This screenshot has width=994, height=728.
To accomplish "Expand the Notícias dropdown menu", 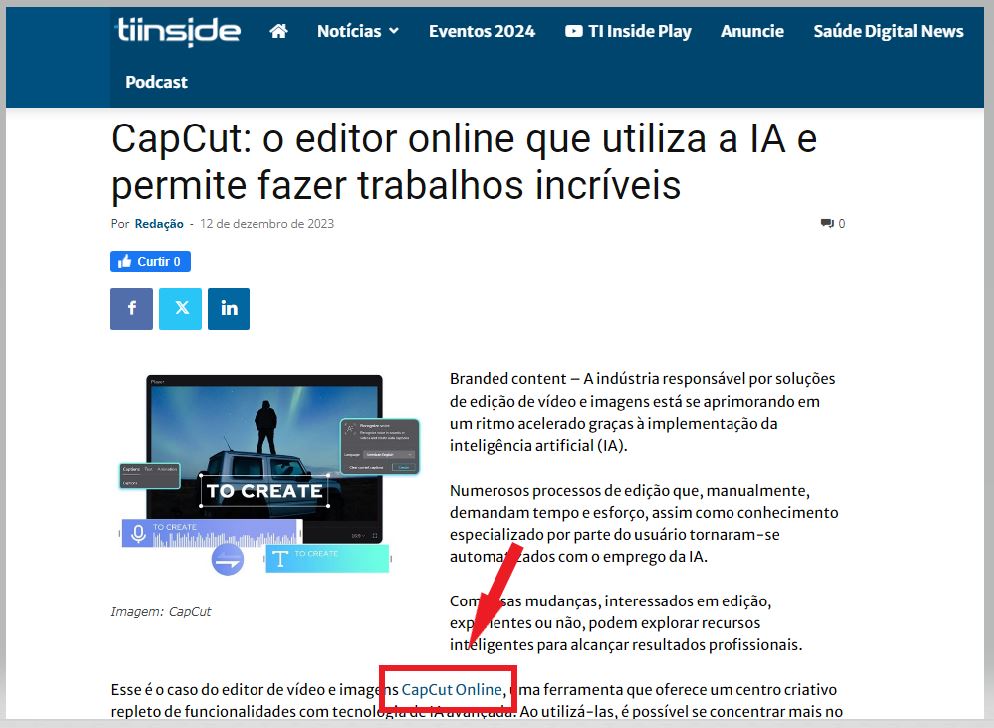I will (358, 31).
